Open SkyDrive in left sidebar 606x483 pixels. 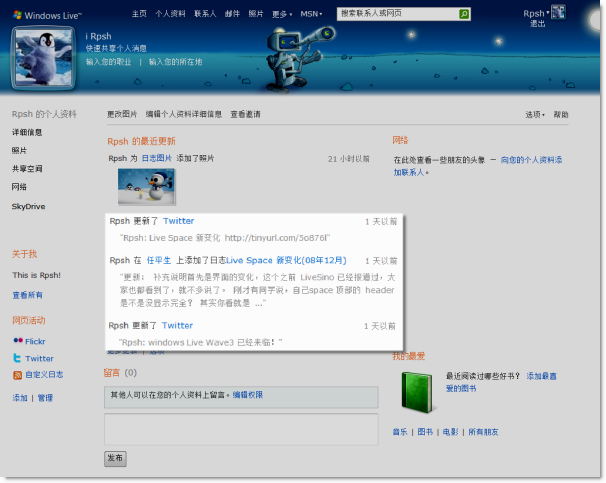[28, 206]
